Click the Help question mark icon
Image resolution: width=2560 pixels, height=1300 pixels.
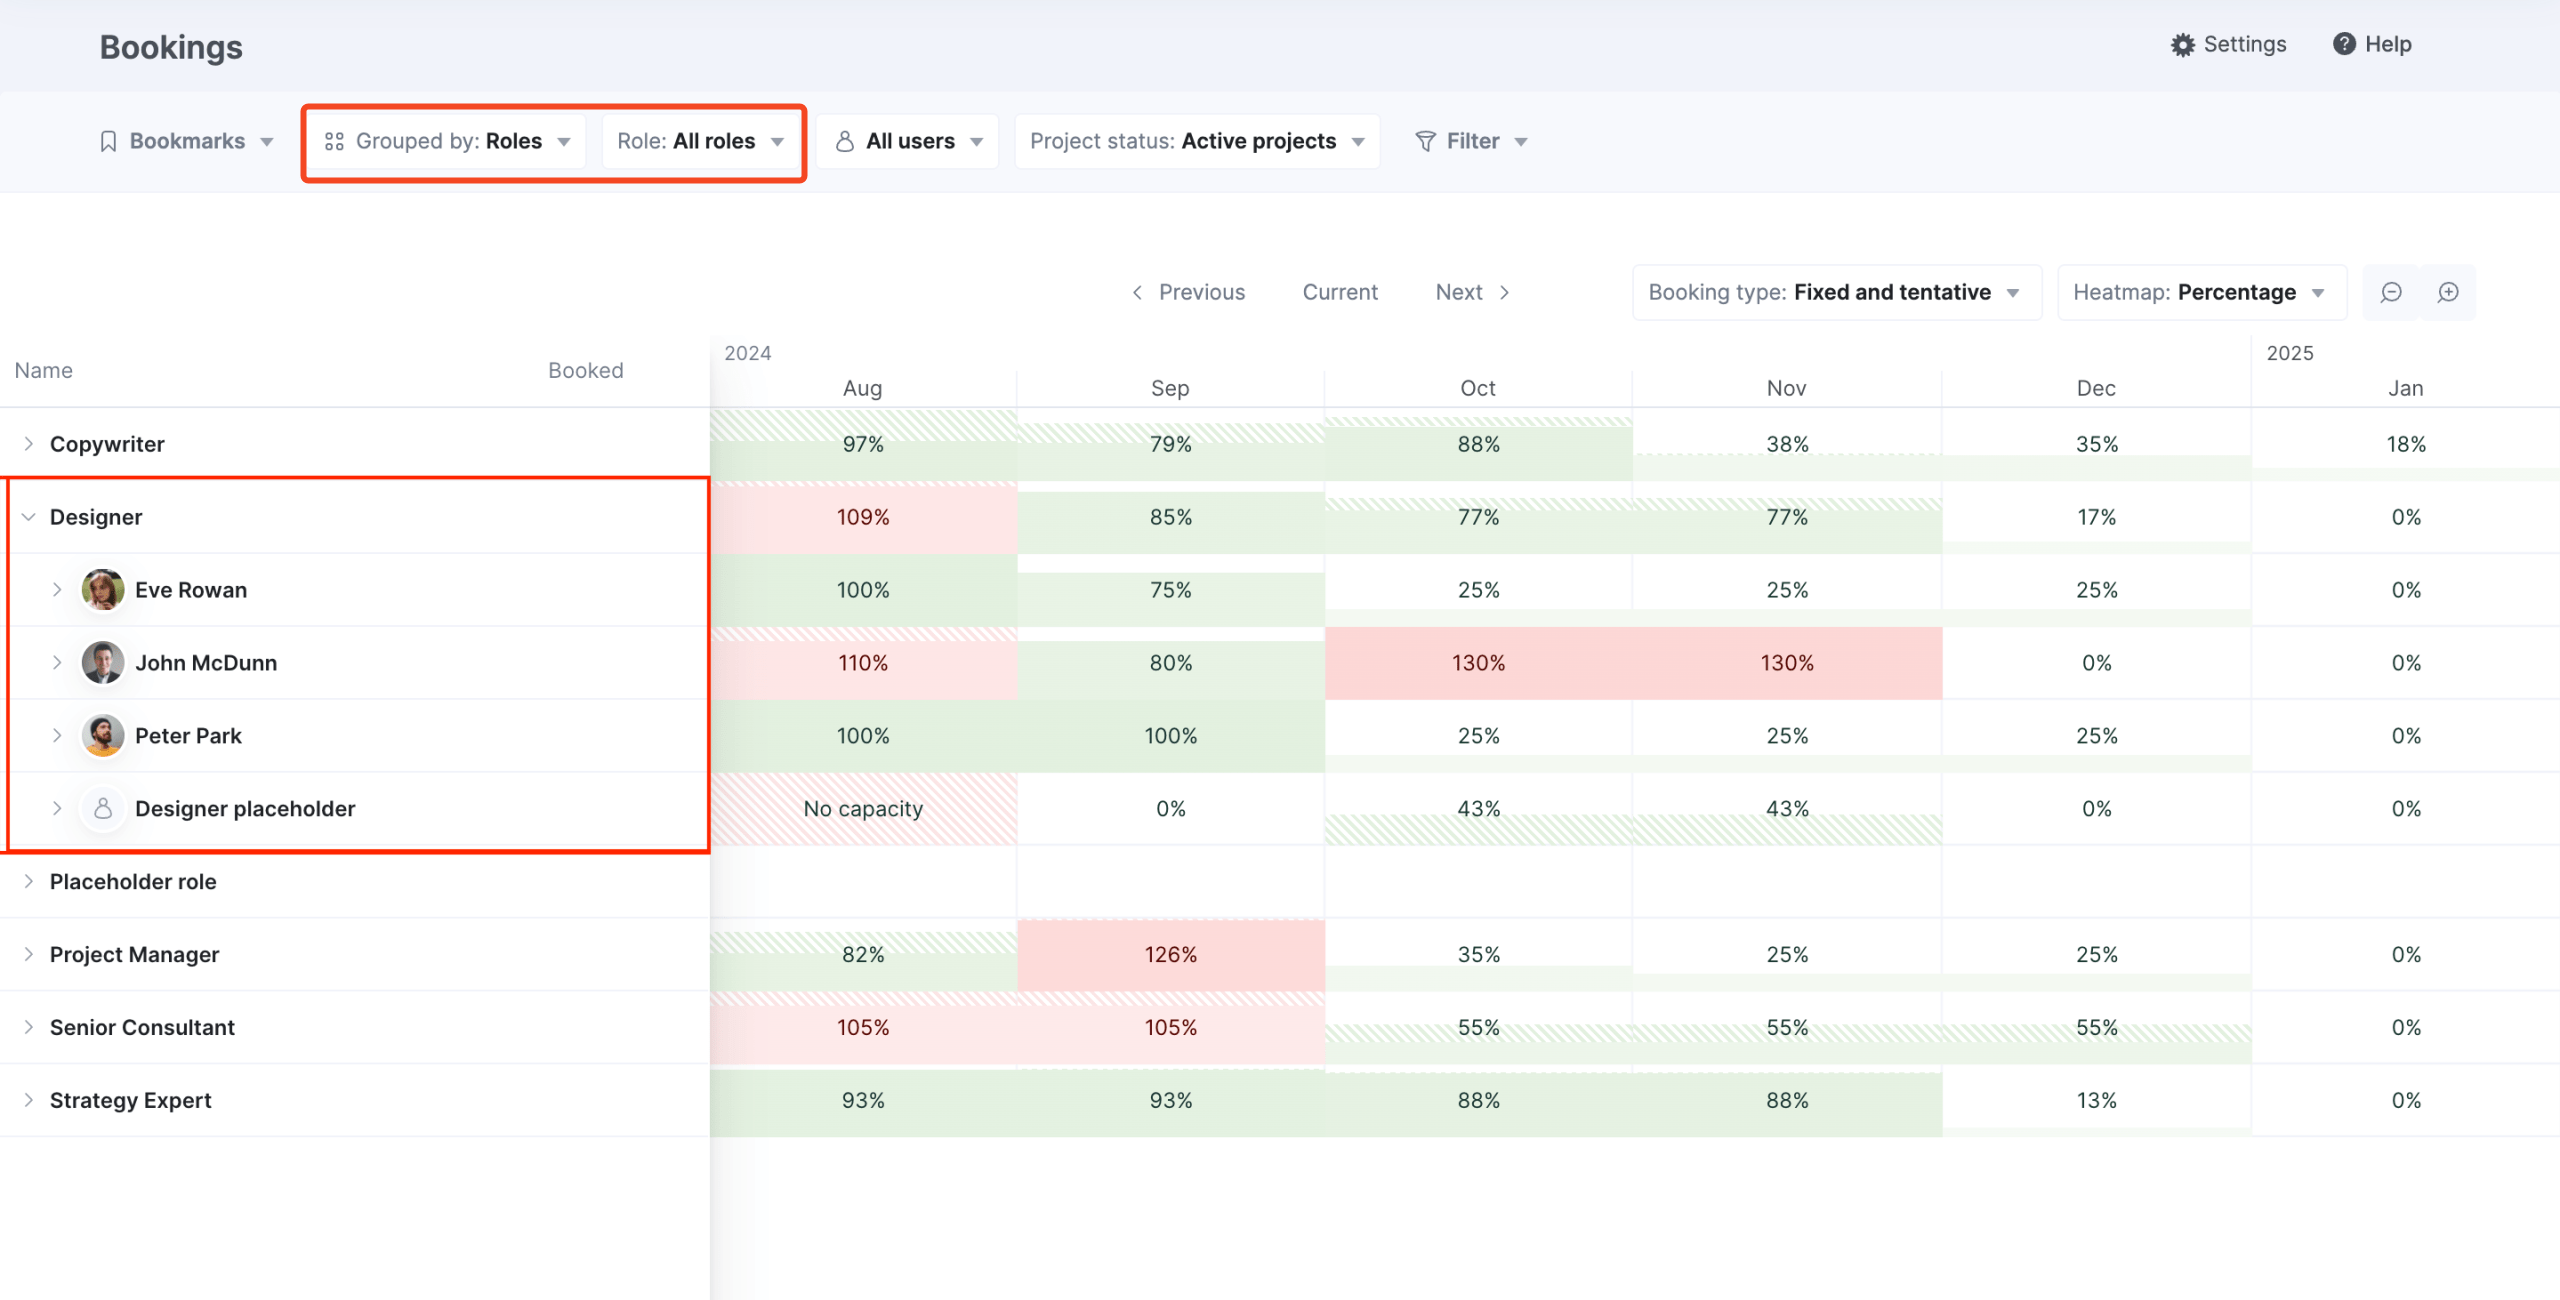pos(2344,44)
